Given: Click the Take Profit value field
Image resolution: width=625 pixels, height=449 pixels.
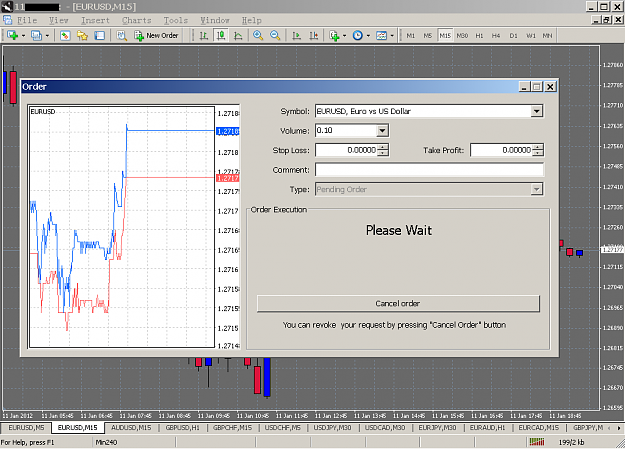Looking at the screenshot, I should (501, 150).
